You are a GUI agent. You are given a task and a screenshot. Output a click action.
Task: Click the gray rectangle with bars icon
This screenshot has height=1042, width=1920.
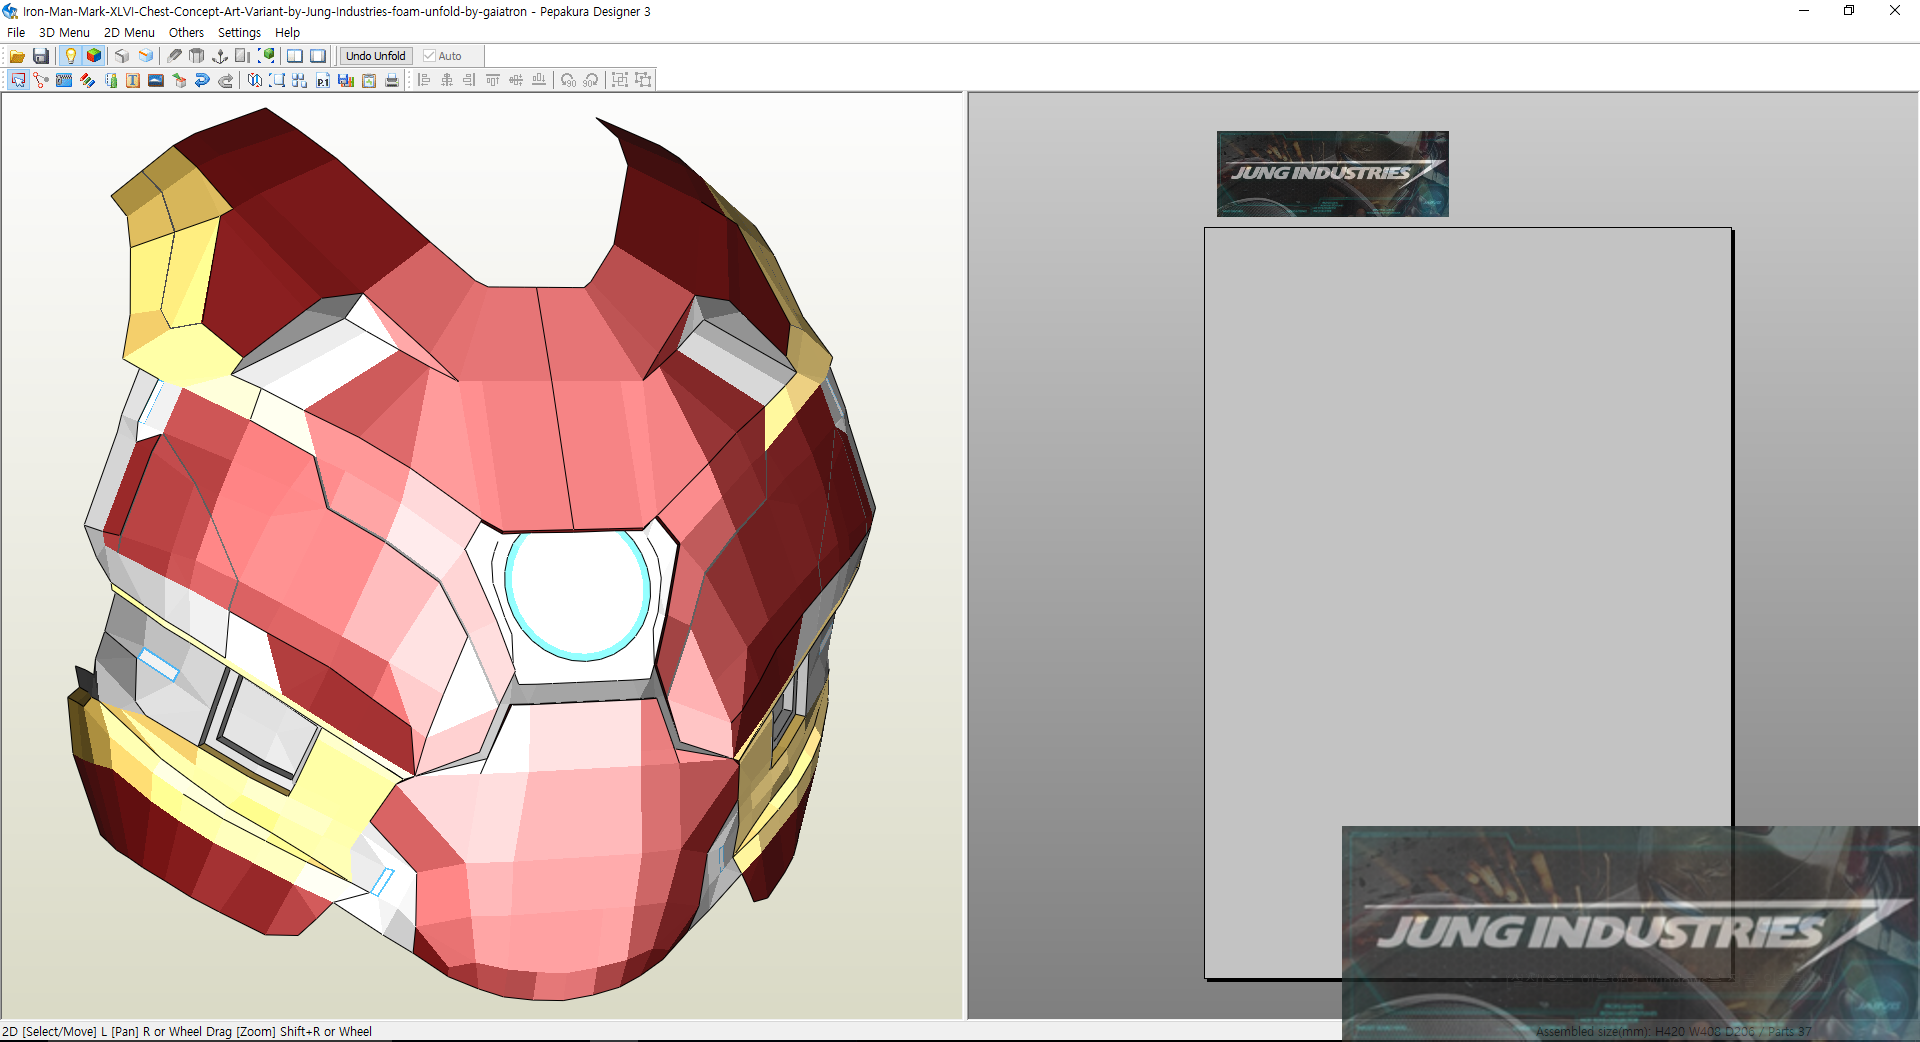[x=243, y=56]
